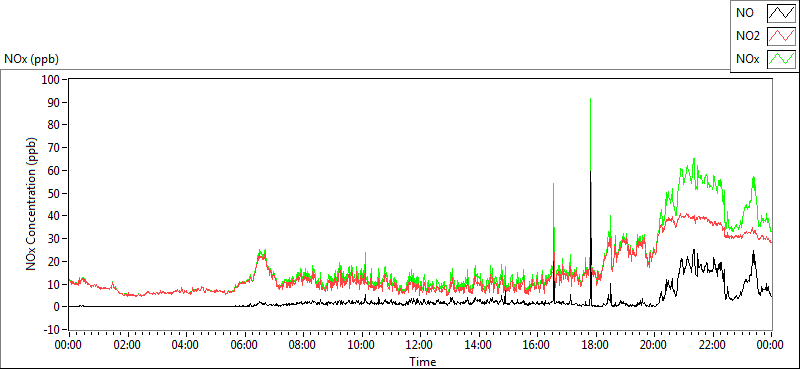Click the 80 value on the Y axis
Image resolution: width=800 pixels, height=369 pixels.
pos(55,125)
